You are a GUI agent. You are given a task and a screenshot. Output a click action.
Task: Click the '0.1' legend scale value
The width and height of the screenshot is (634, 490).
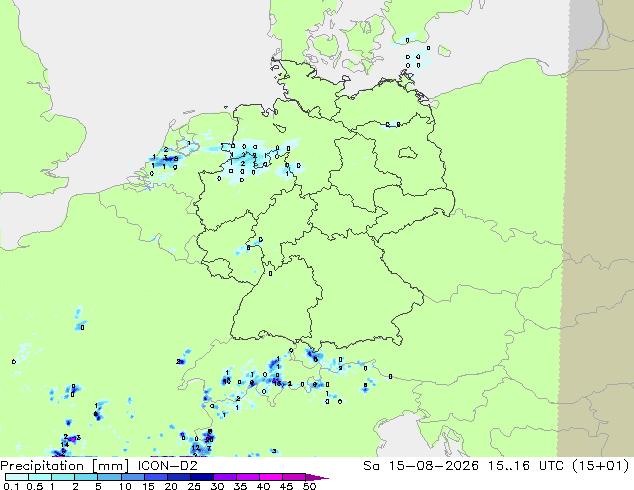point(12,486)
